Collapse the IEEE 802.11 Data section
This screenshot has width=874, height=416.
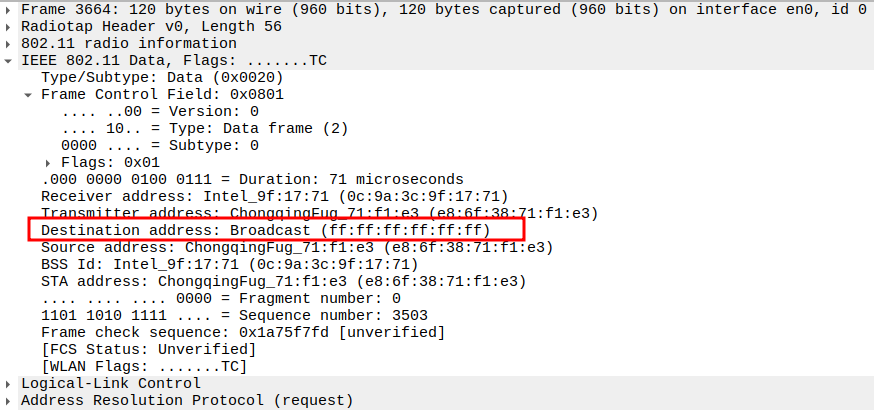tap(10, 60)
